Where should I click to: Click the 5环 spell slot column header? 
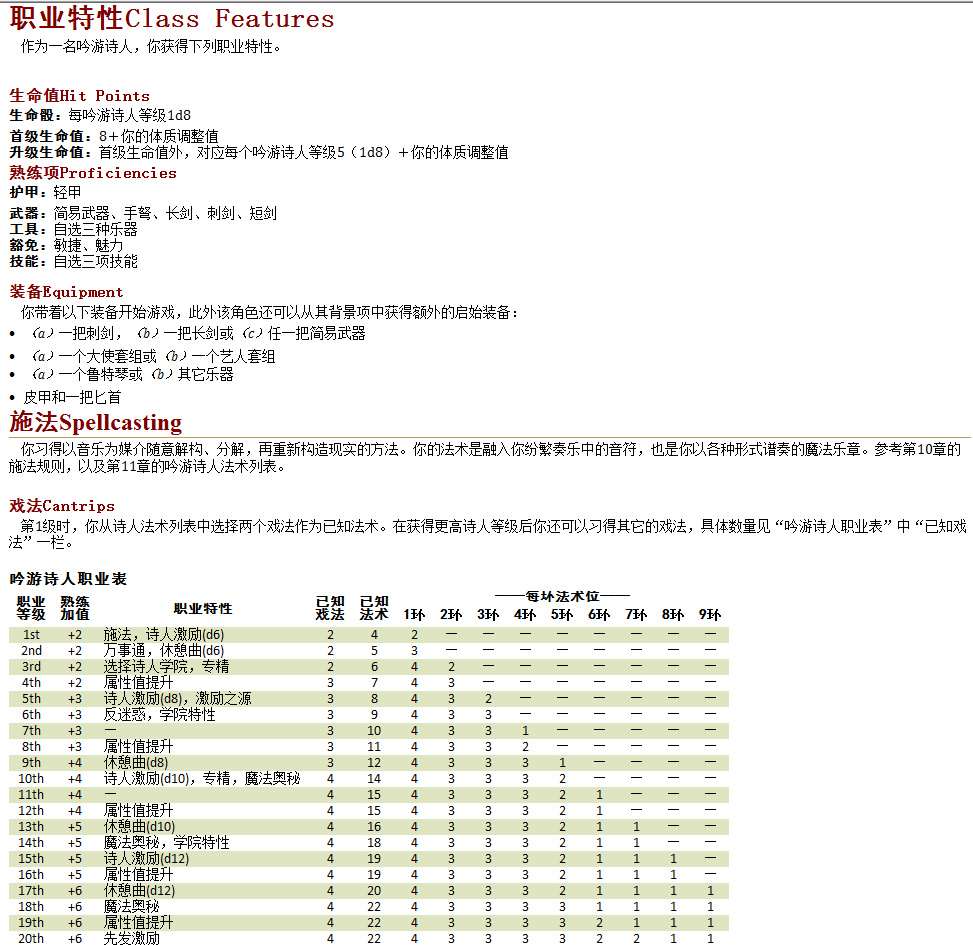(562, 614)
